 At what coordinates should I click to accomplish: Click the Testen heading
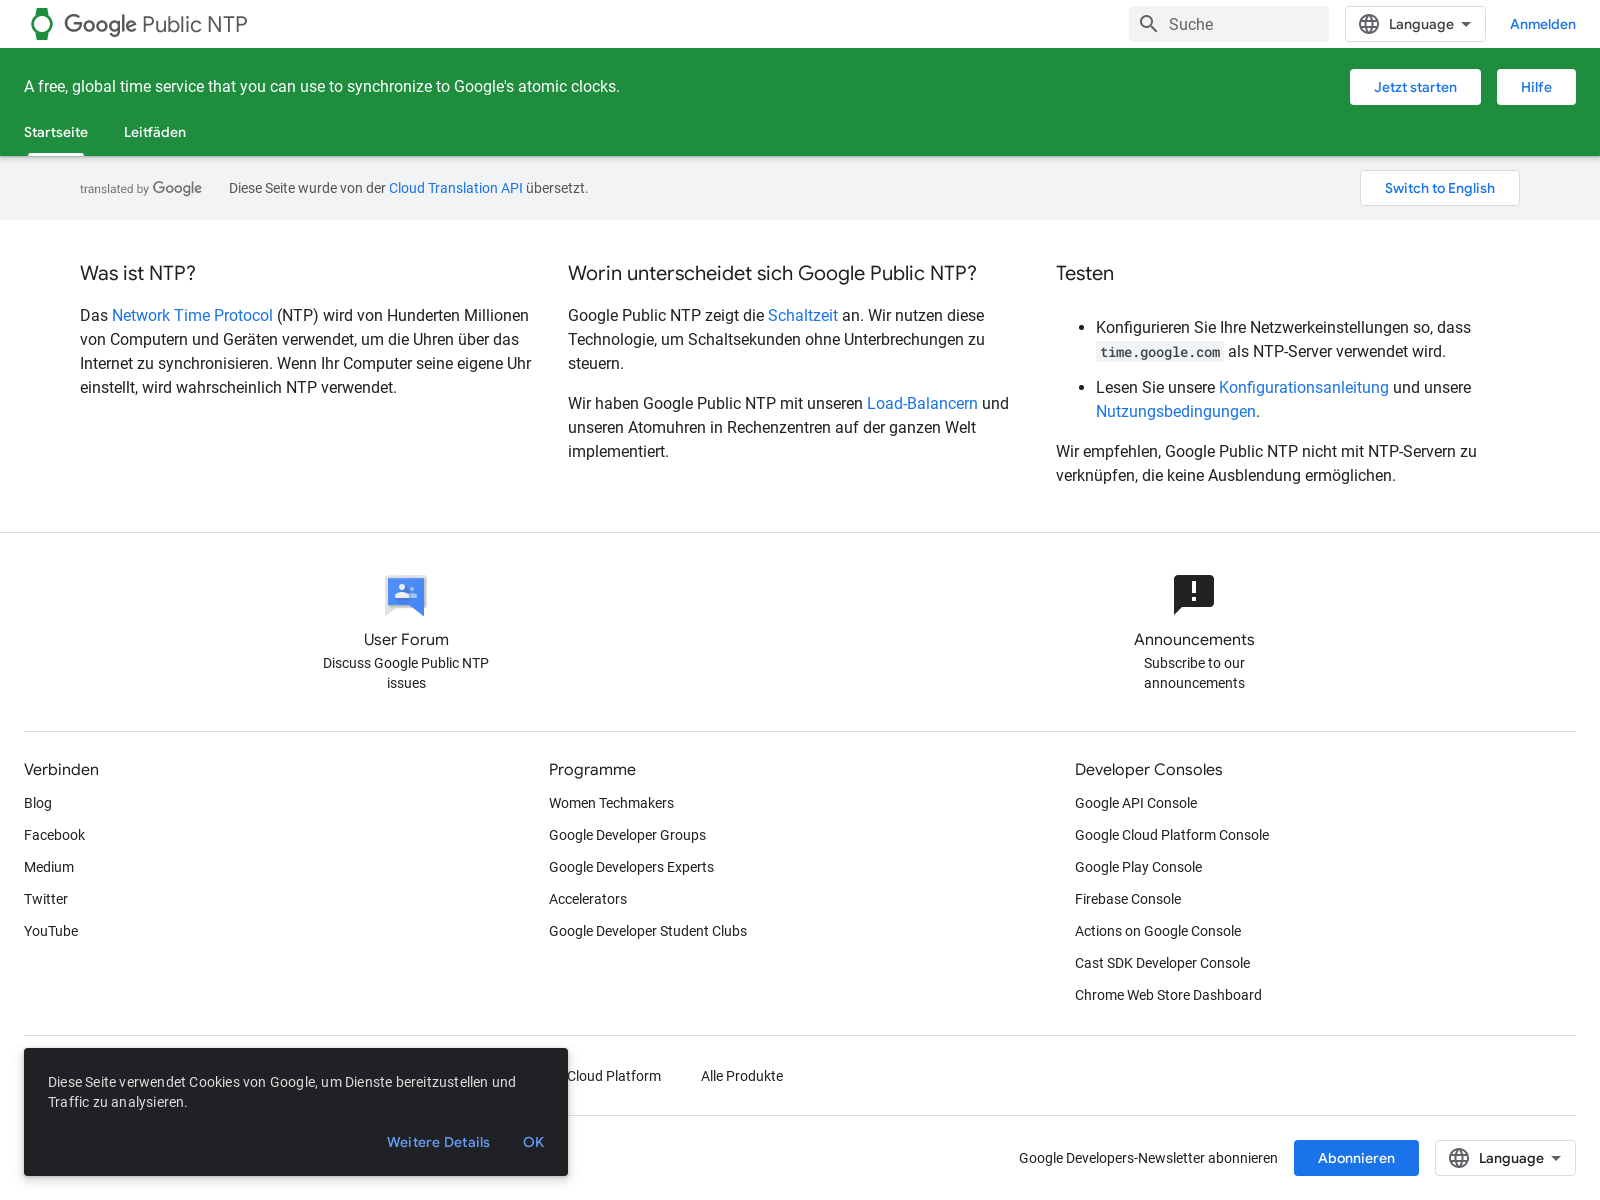tap(1085, 273)
